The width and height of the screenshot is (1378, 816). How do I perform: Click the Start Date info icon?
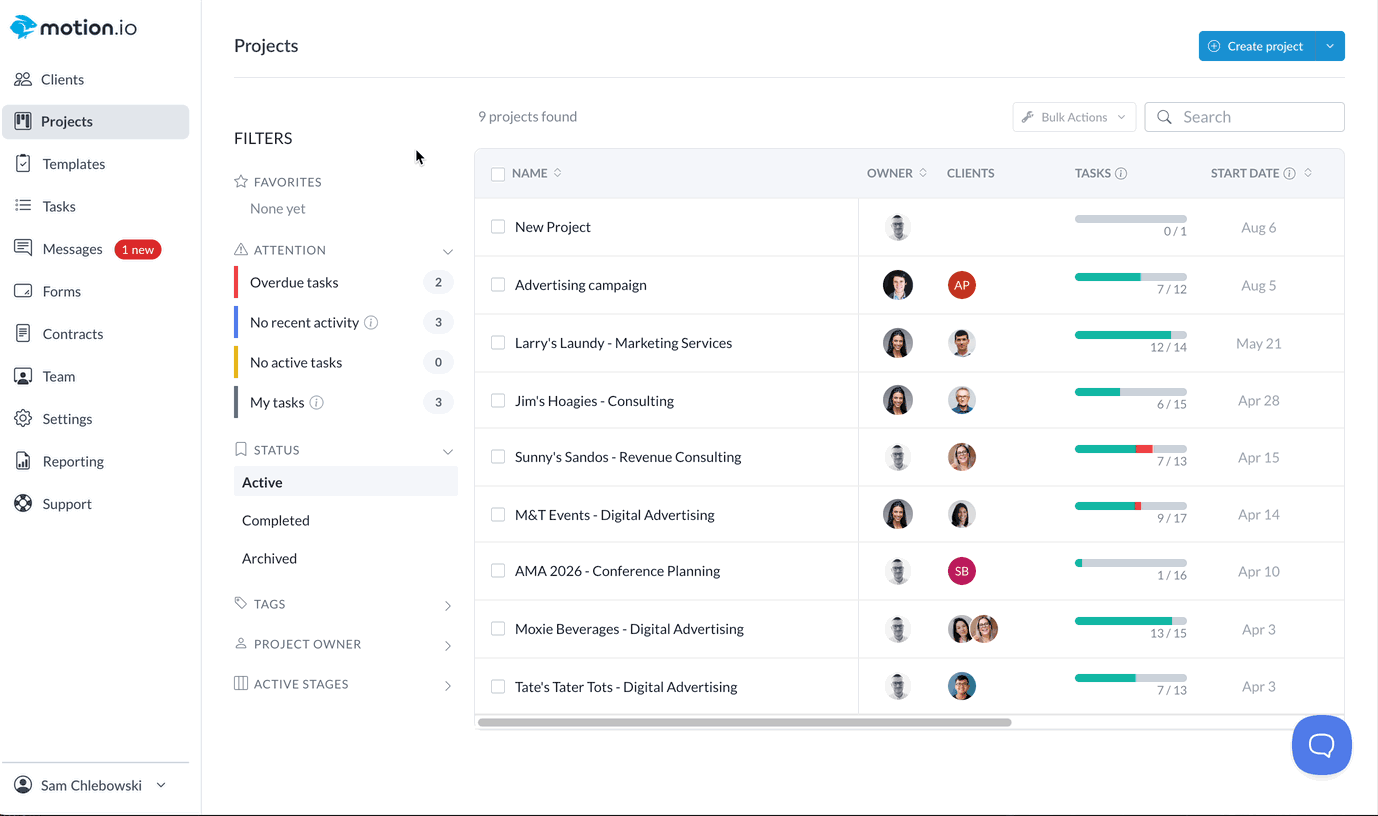click(1290, 174)
